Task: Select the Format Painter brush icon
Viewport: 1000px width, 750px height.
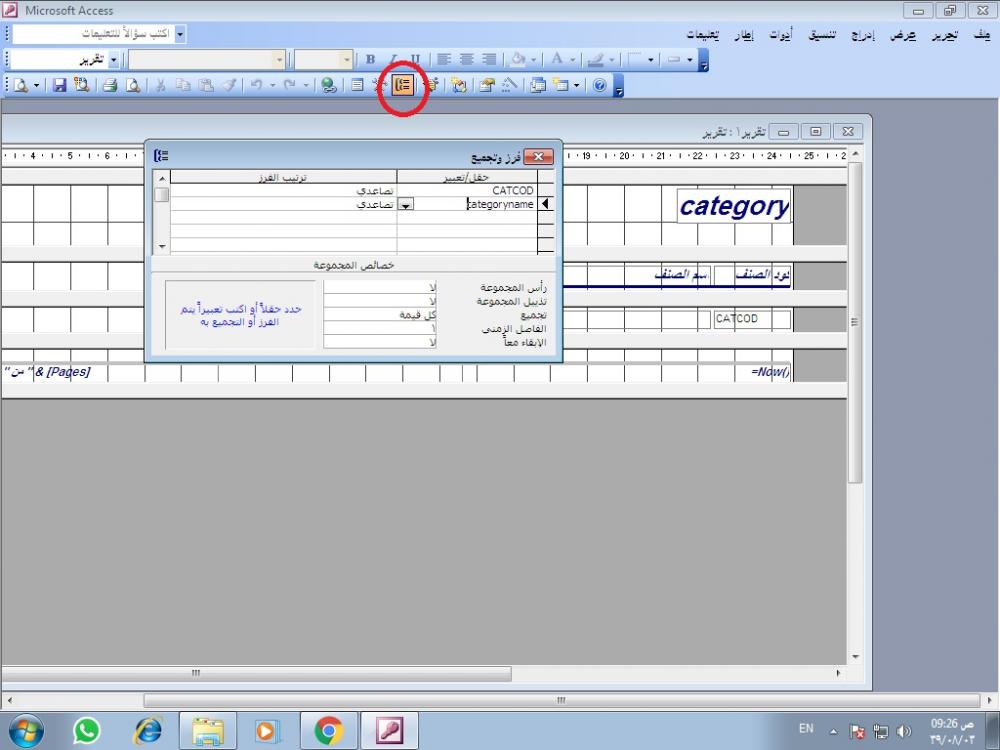Action: (x=229, y=85)
